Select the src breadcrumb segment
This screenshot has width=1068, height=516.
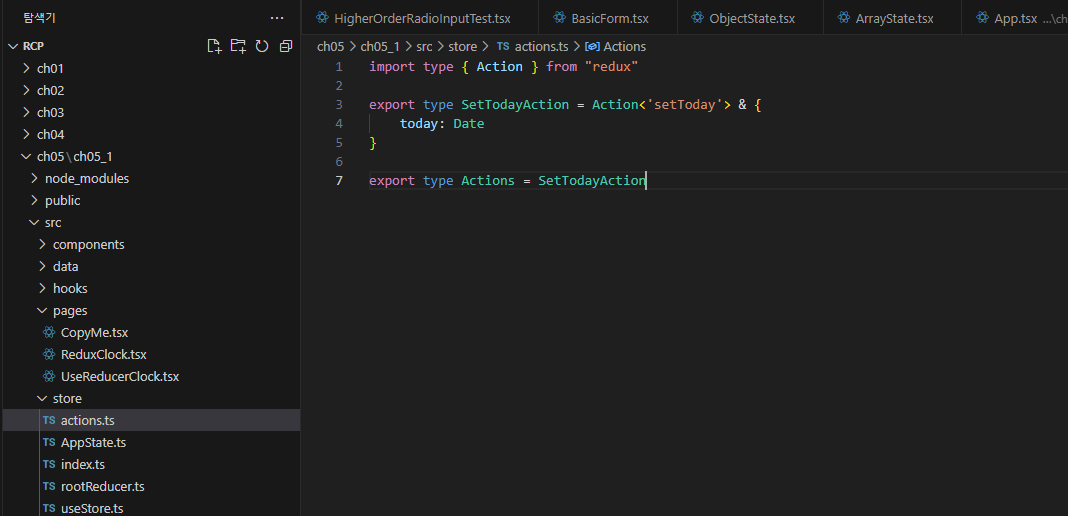[424, 46]
